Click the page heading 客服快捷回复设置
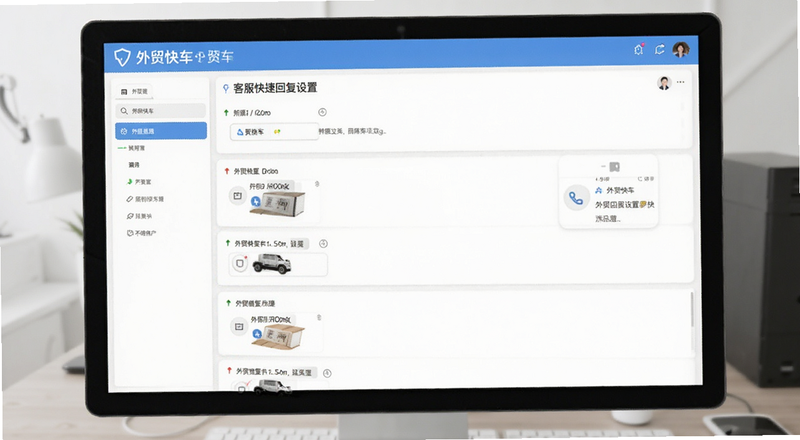This screenshot has height=440, width=800. [276, 88]
